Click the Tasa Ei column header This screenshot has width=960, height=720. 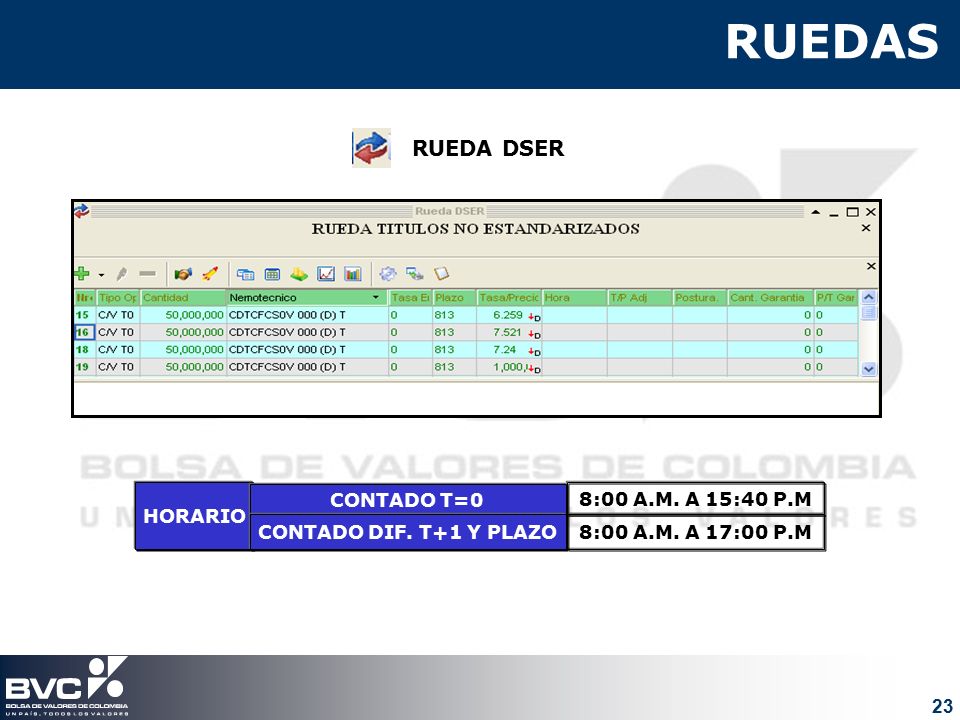[x=410, y=298]
